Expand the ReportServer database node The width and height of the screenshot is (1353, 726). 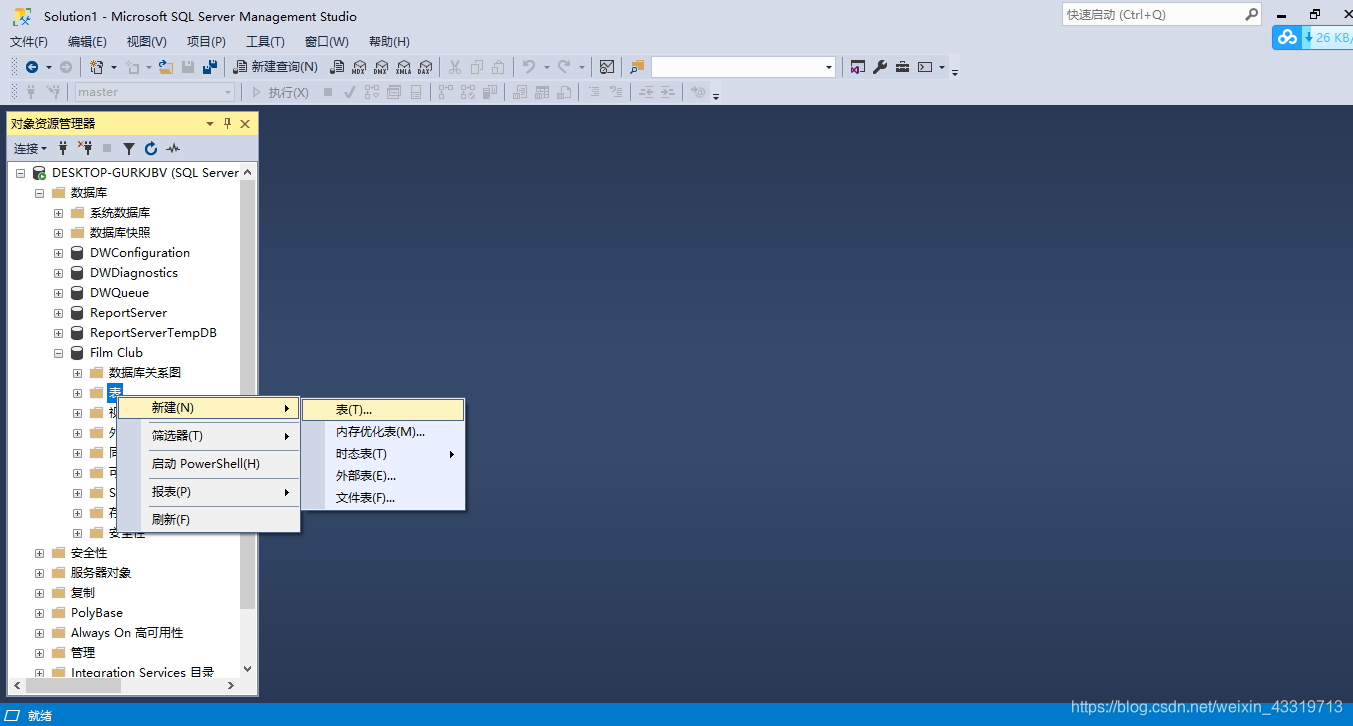[x=58, y=313]
